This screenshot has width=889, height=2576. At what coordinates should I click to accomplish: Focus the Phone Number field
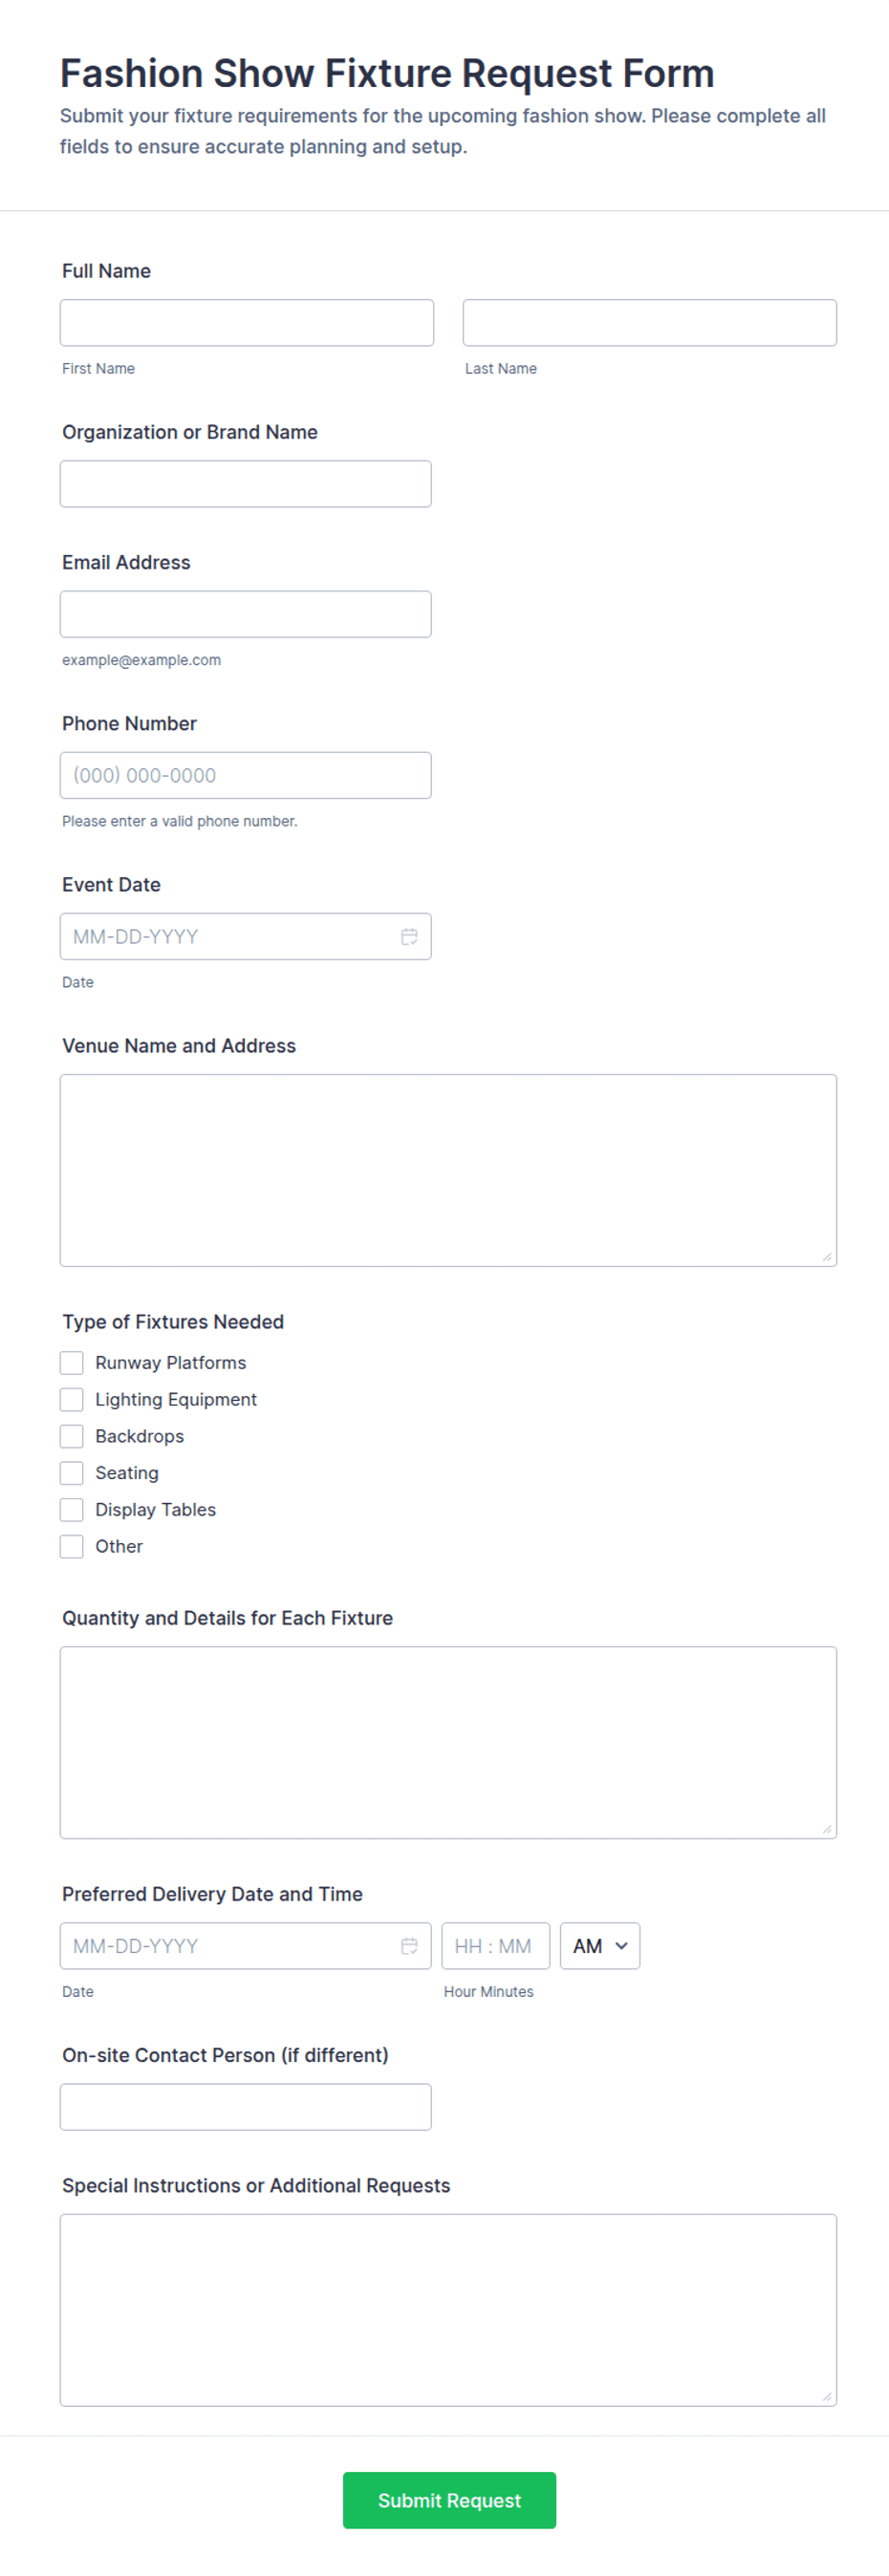246,775
